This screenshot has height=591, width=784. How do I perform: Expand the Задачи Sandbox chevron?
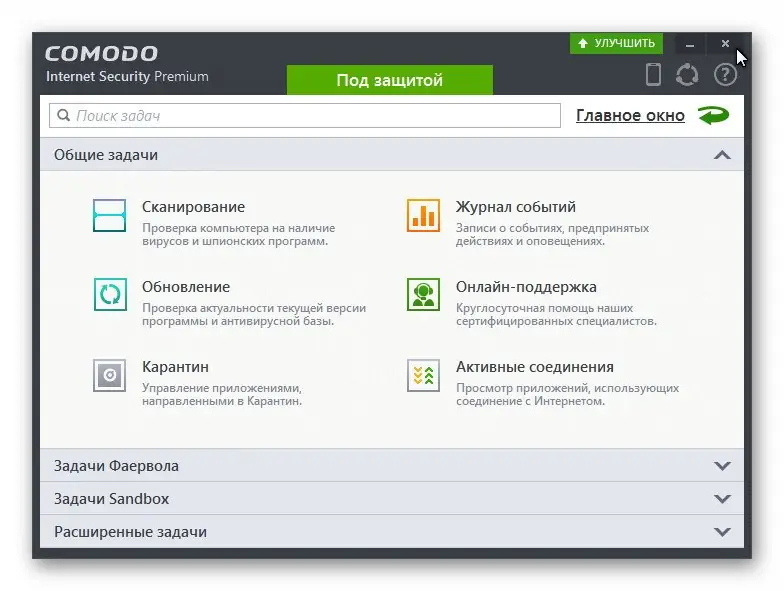pos(722,499)
